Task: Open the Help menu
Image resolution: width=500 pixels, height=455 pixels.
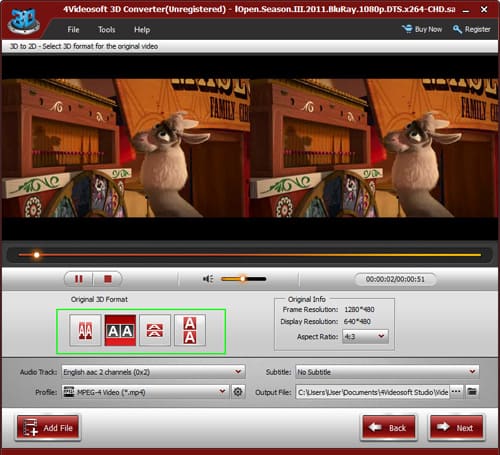Action: 142,30
